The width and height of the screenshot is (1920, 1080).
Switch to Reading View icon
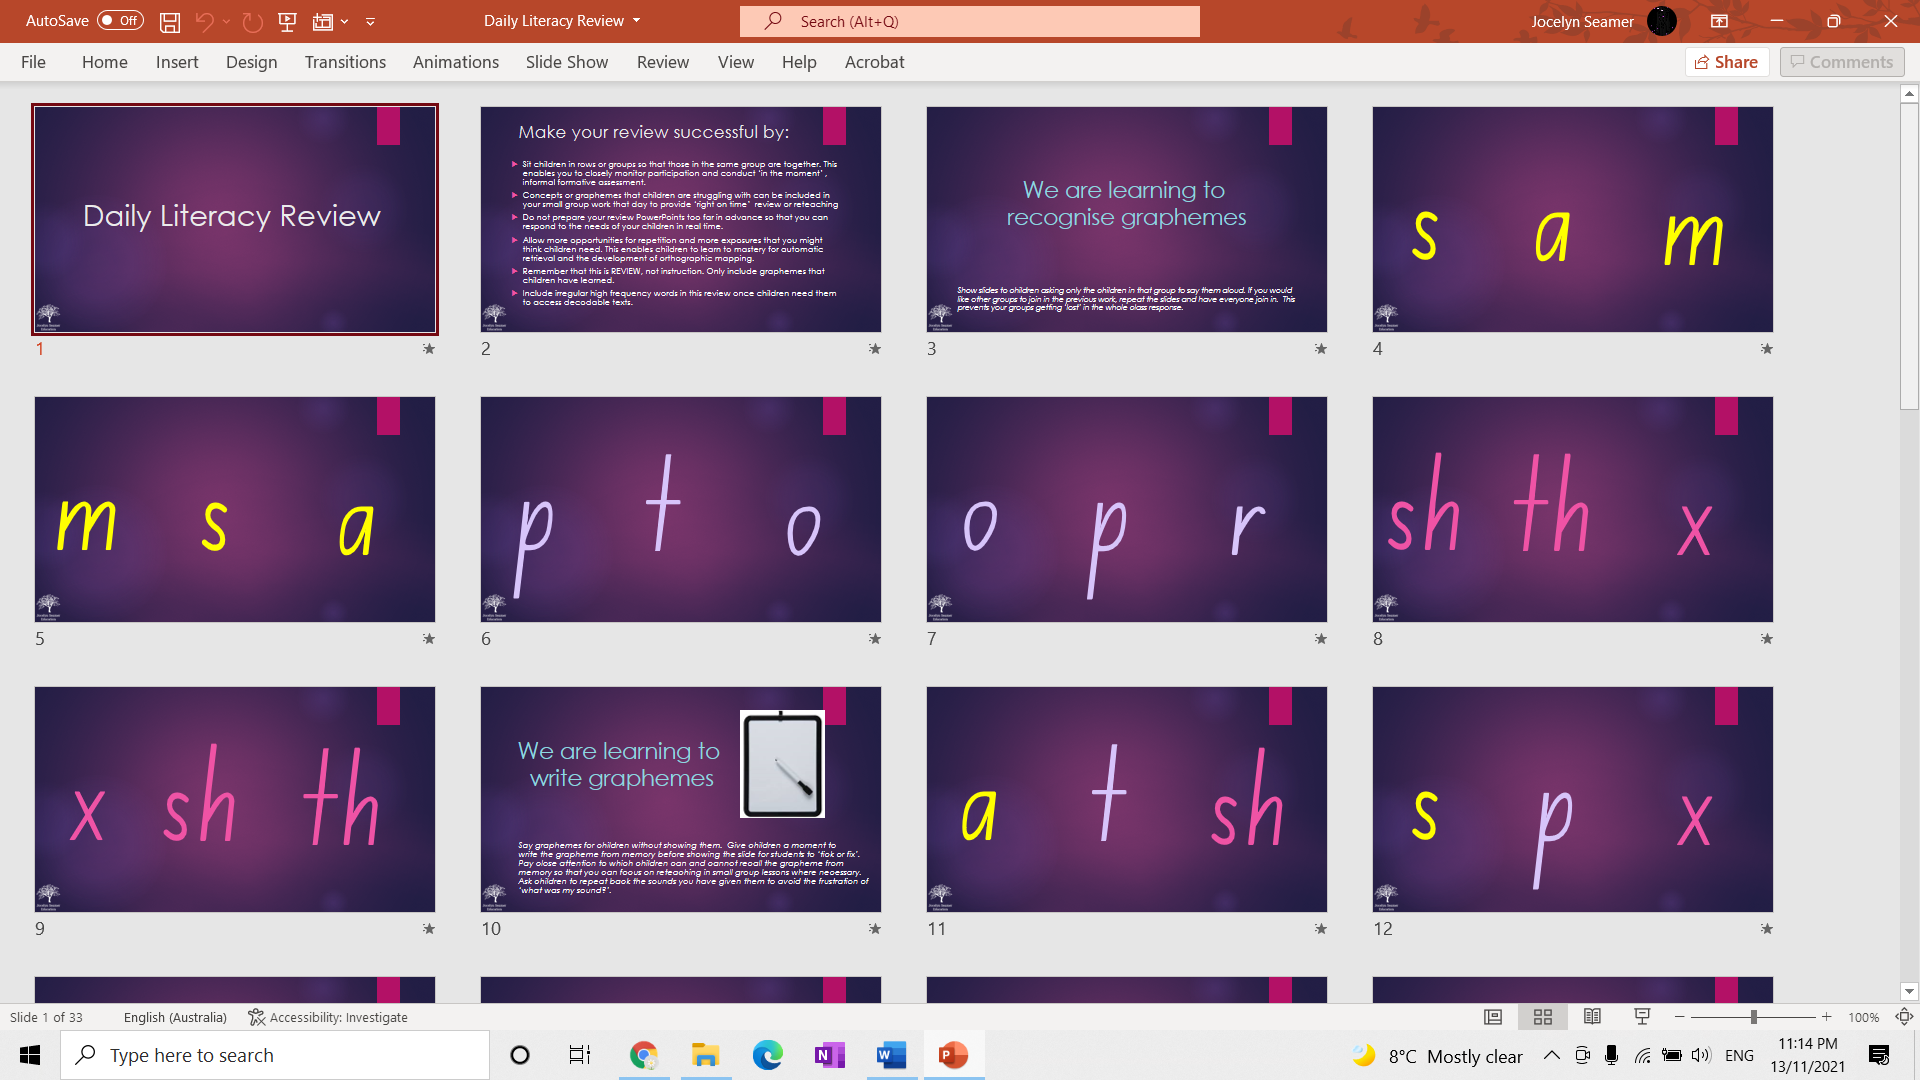click(x=1592, y=1017)
